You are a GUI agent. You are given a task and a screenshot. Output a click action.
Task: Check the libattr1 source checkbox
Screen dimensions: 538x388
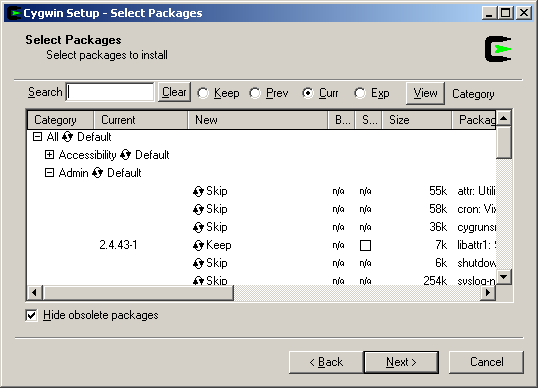pyautogui.click(x=365, y=245)
